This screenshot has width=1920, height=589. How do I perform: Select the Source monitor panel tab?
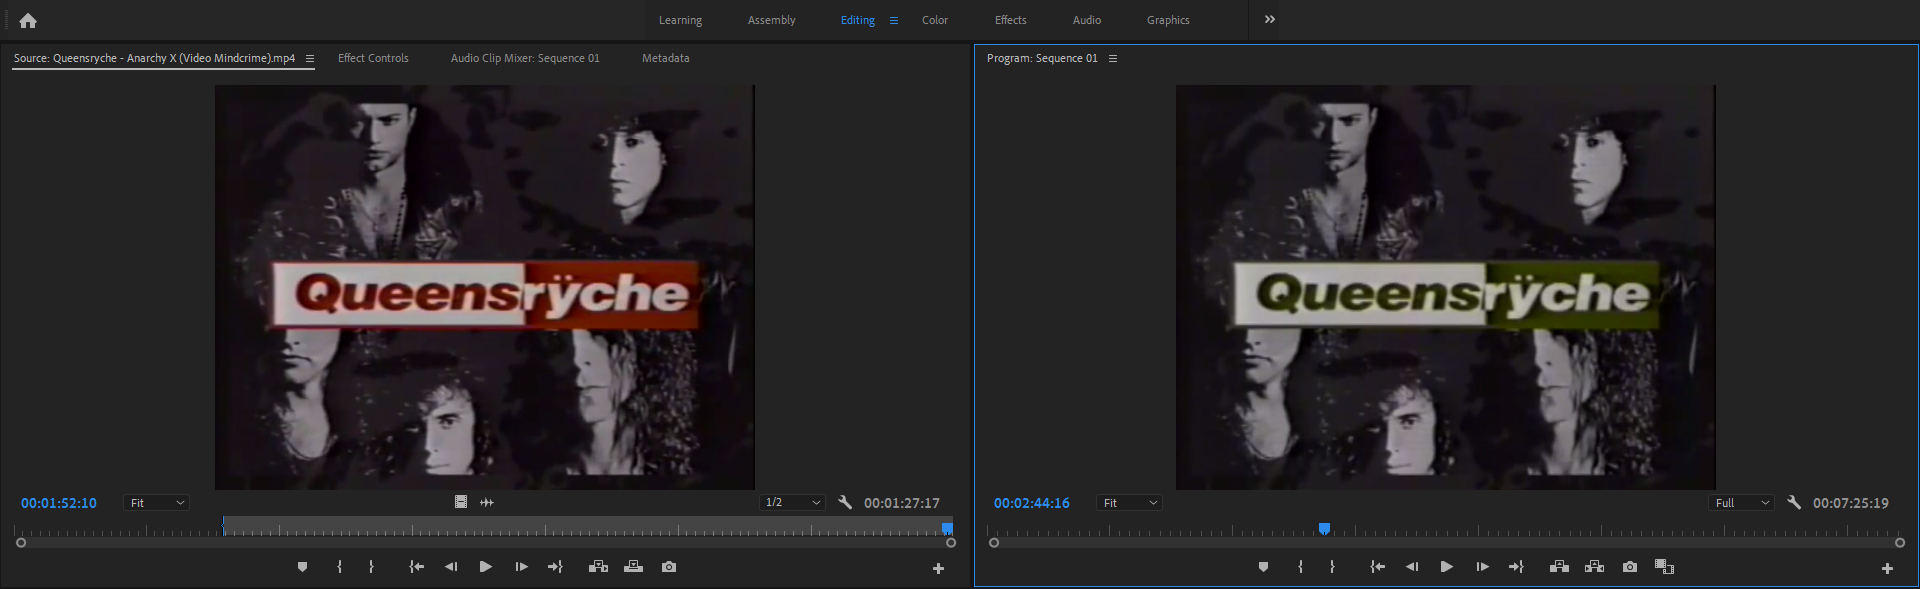tap(154, 58)
